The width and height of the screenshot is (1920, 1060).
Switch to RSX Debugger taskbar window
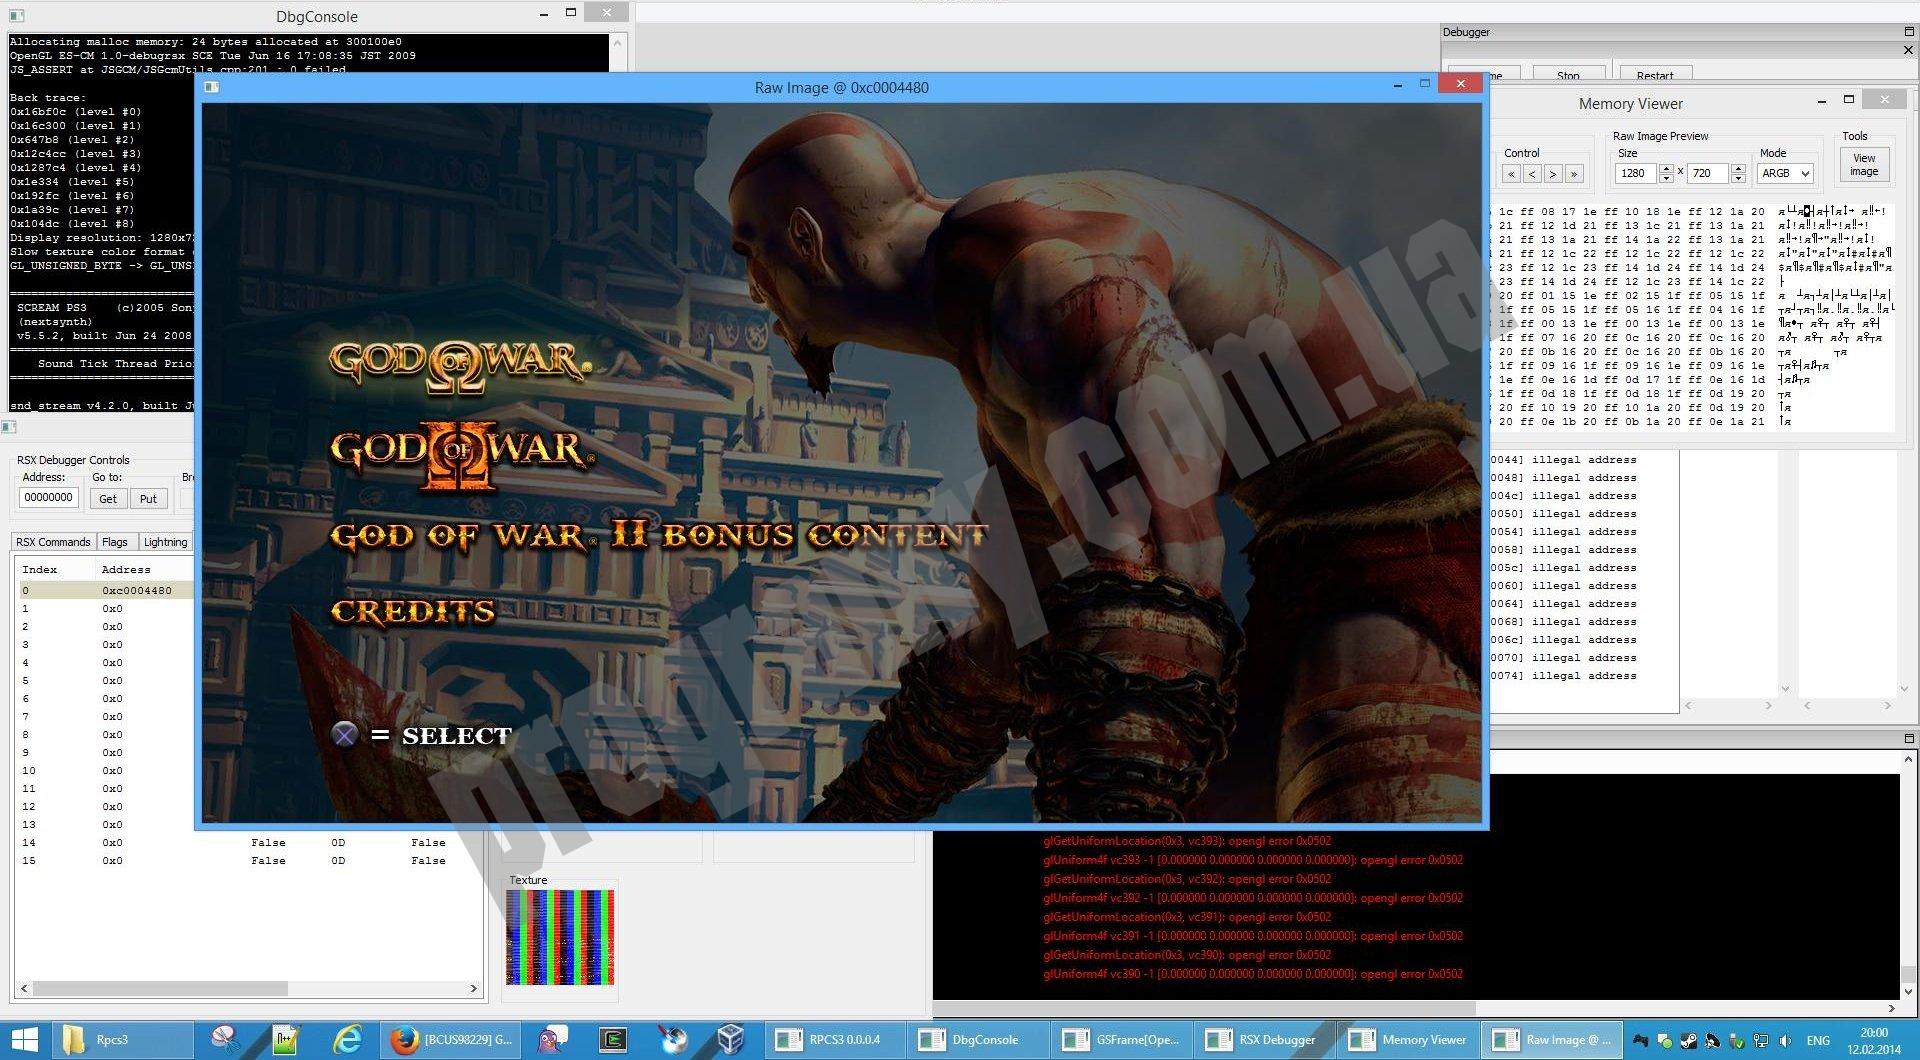(1264, 1040)
